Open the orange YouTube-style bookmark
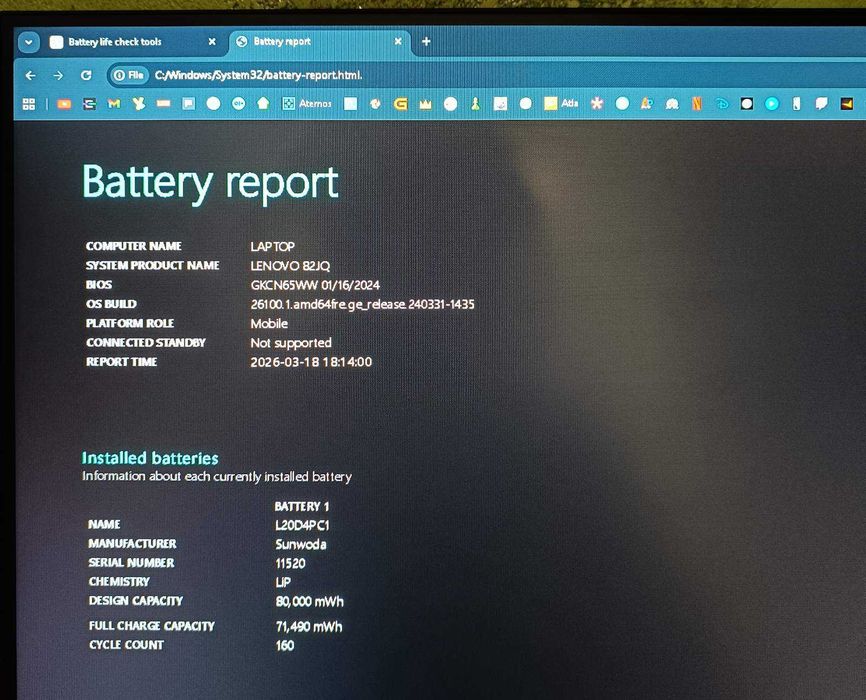The image size is (866, 700). (x=64, y=104)
